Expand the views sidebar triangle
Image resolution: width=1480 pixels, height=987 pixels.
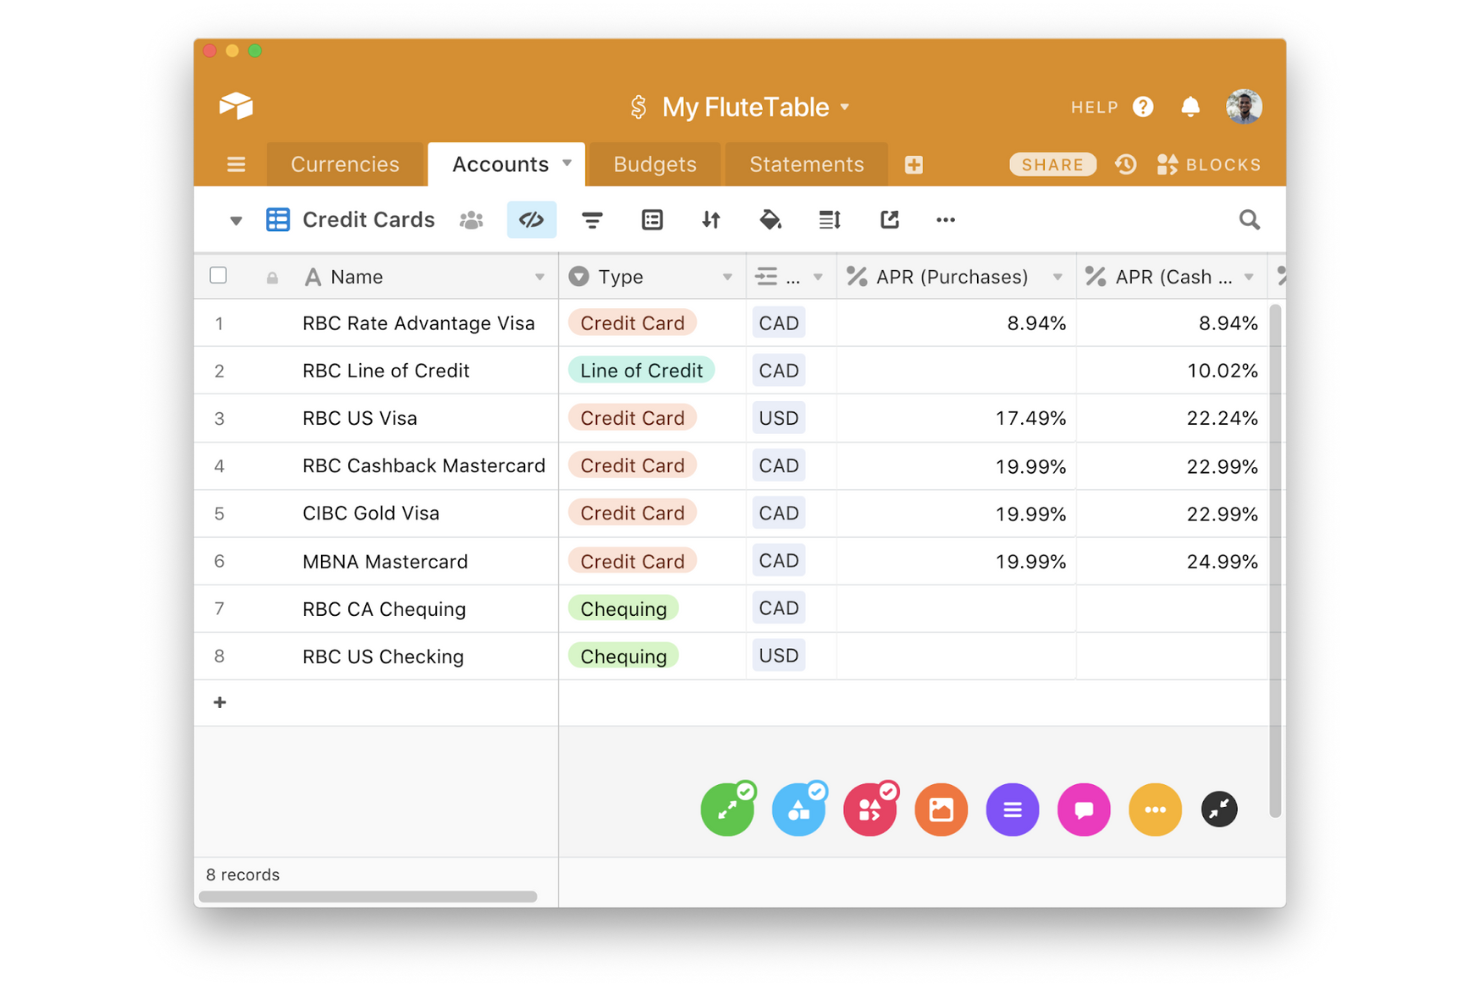236,220
